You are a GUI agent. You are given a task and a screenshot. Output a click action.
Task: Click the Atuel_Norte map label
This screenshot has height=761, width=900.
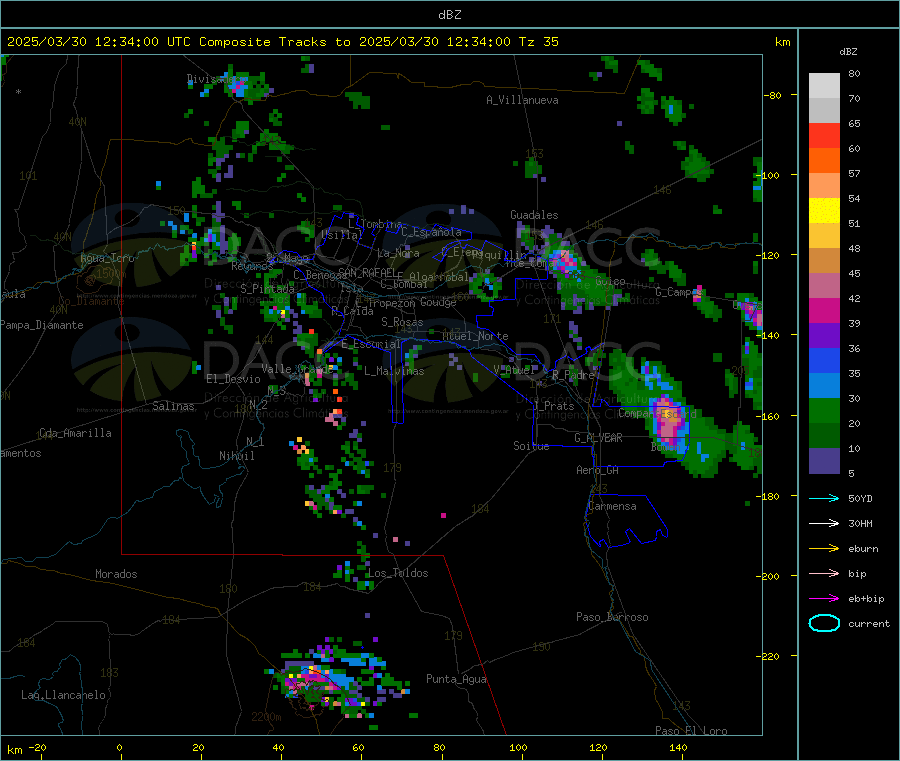click(475, 336)
